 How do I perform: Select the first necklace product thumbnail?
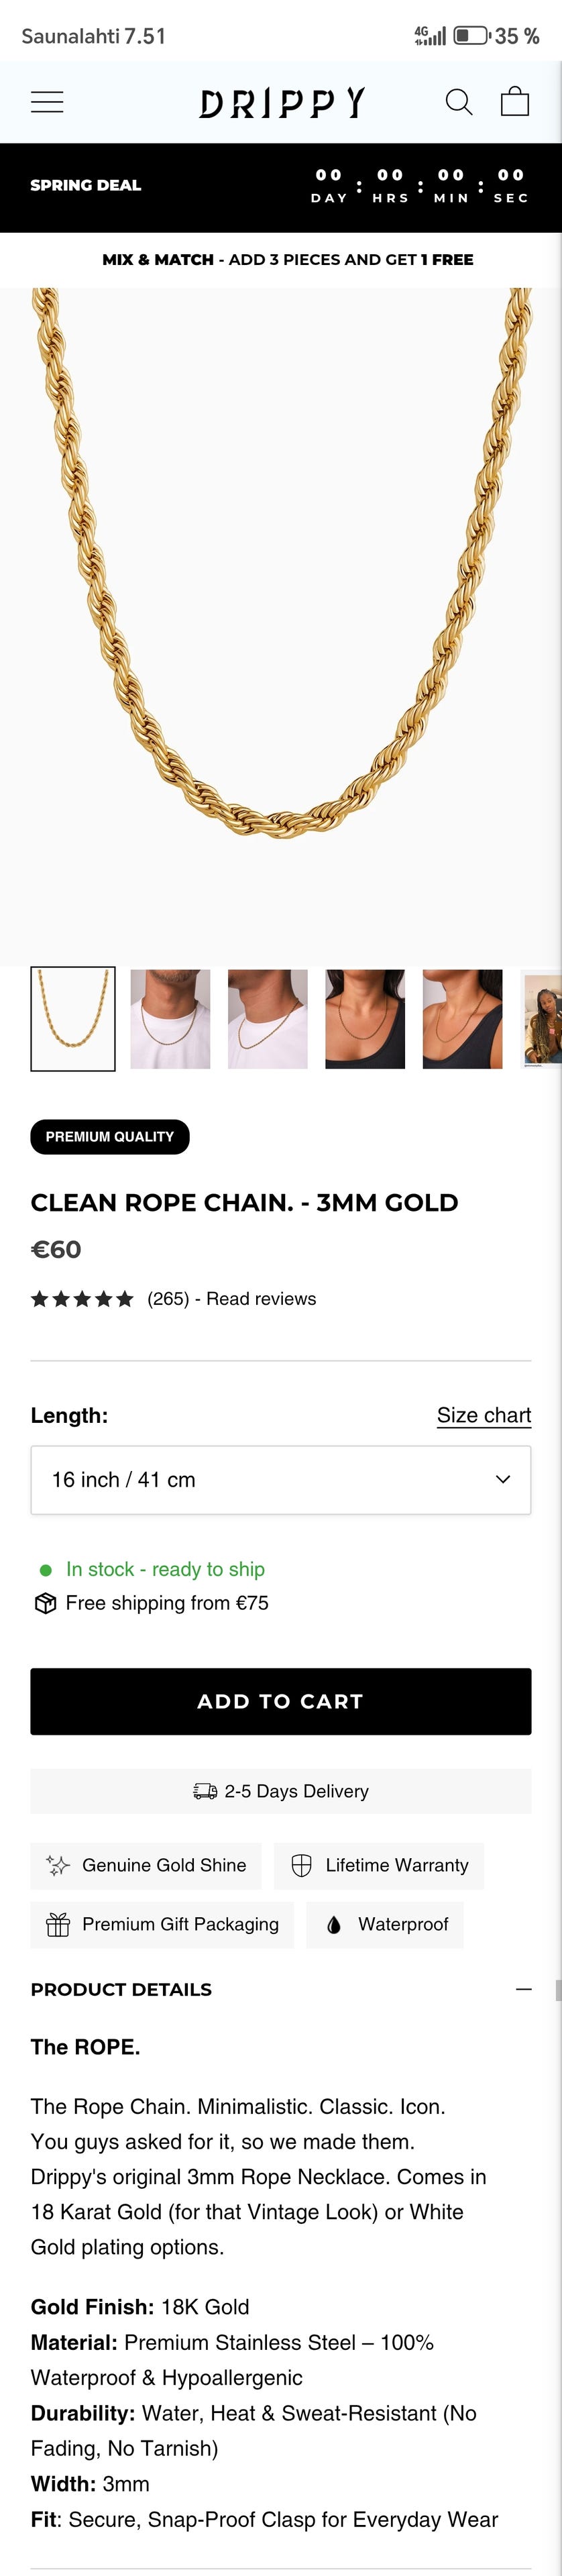(x=73, y=1018)
